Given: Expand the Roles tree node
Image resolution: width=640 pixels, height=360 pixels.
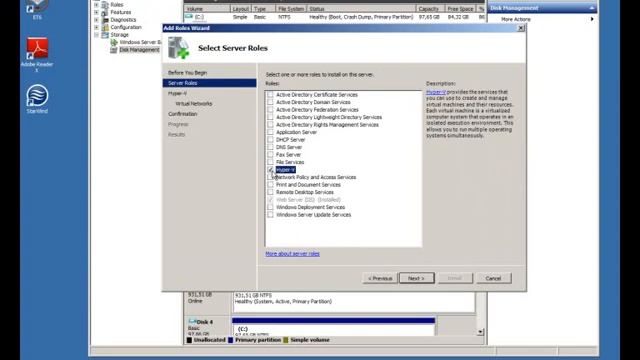Looking at the screenshot, I should coord(96,5).
